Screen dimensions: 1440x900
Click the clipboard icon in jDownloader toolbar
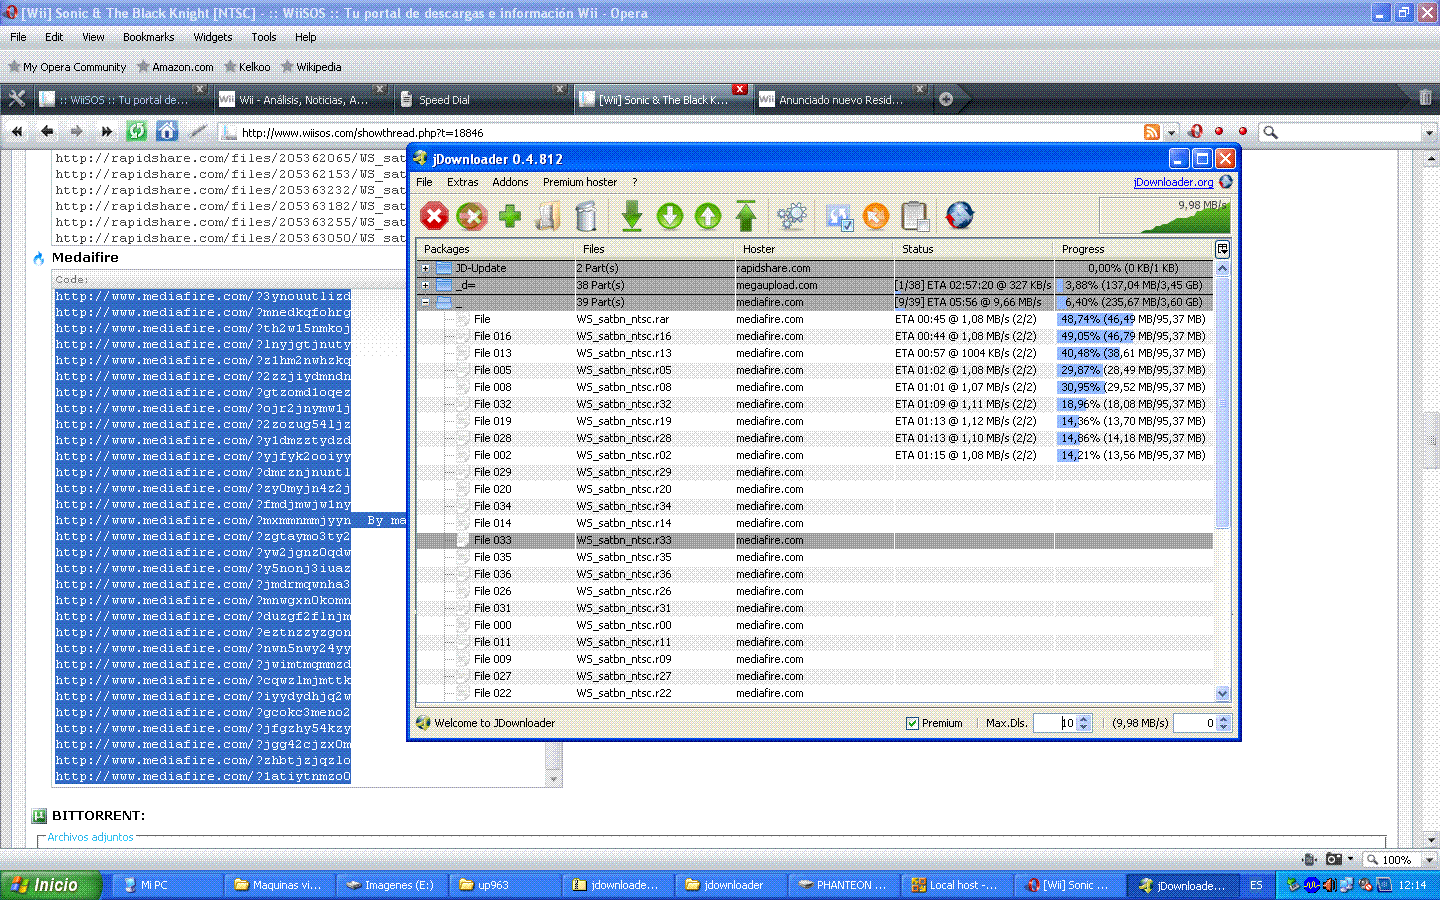pos(914,216)
